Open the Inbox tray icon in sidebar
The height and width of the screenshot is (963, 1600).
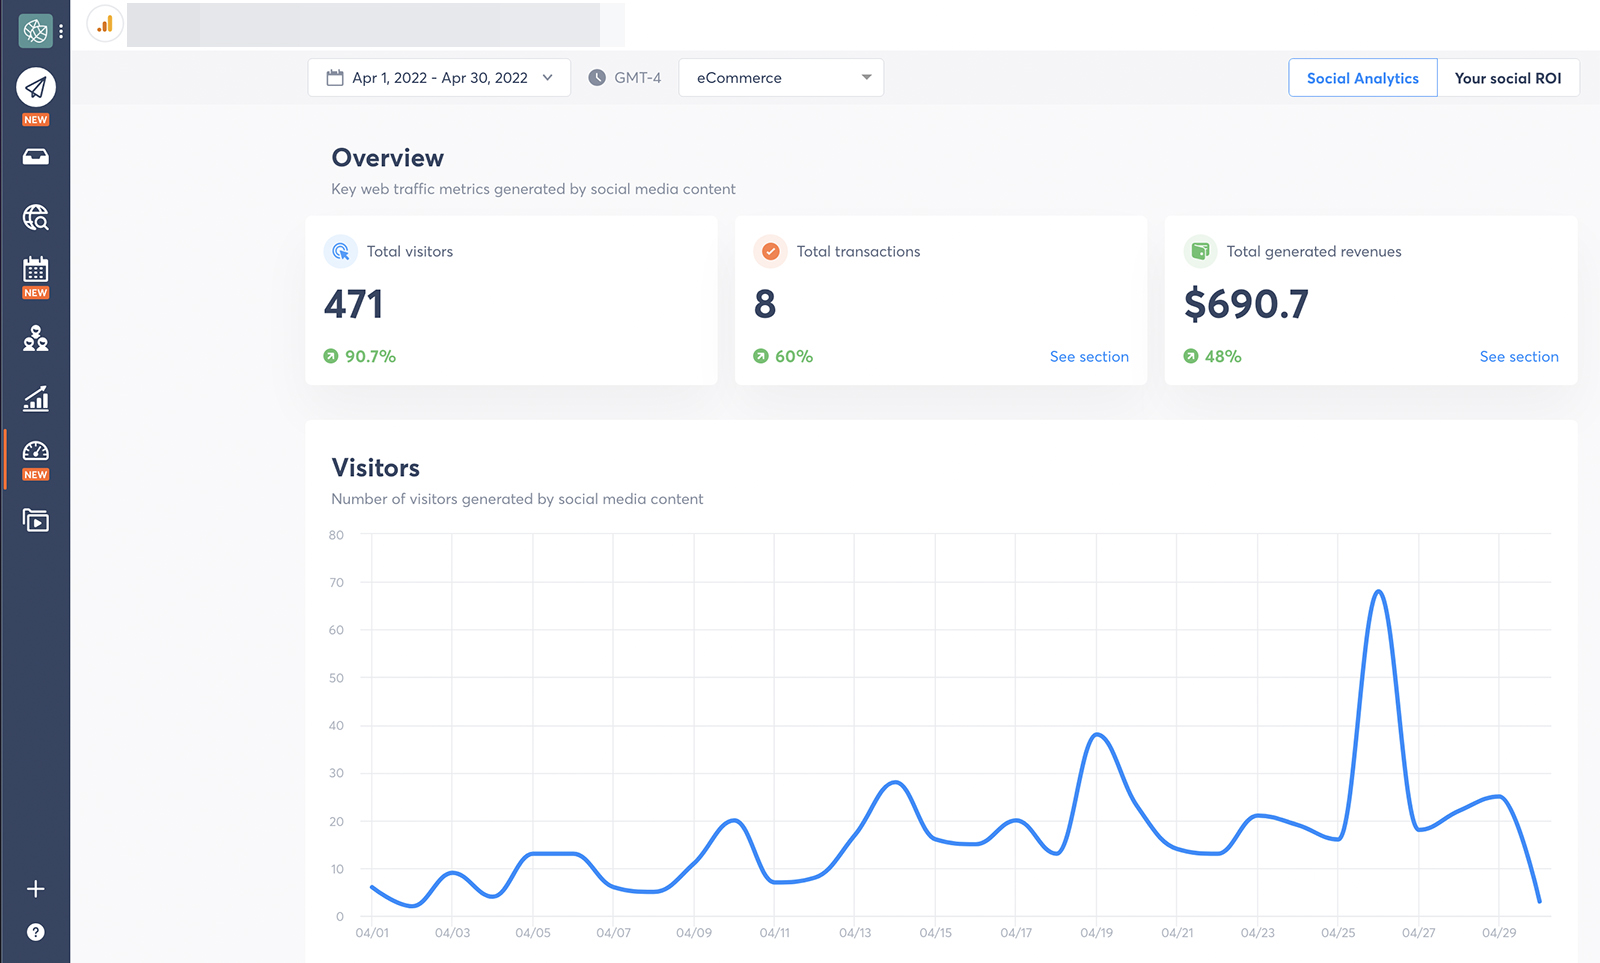pos(36,157)
